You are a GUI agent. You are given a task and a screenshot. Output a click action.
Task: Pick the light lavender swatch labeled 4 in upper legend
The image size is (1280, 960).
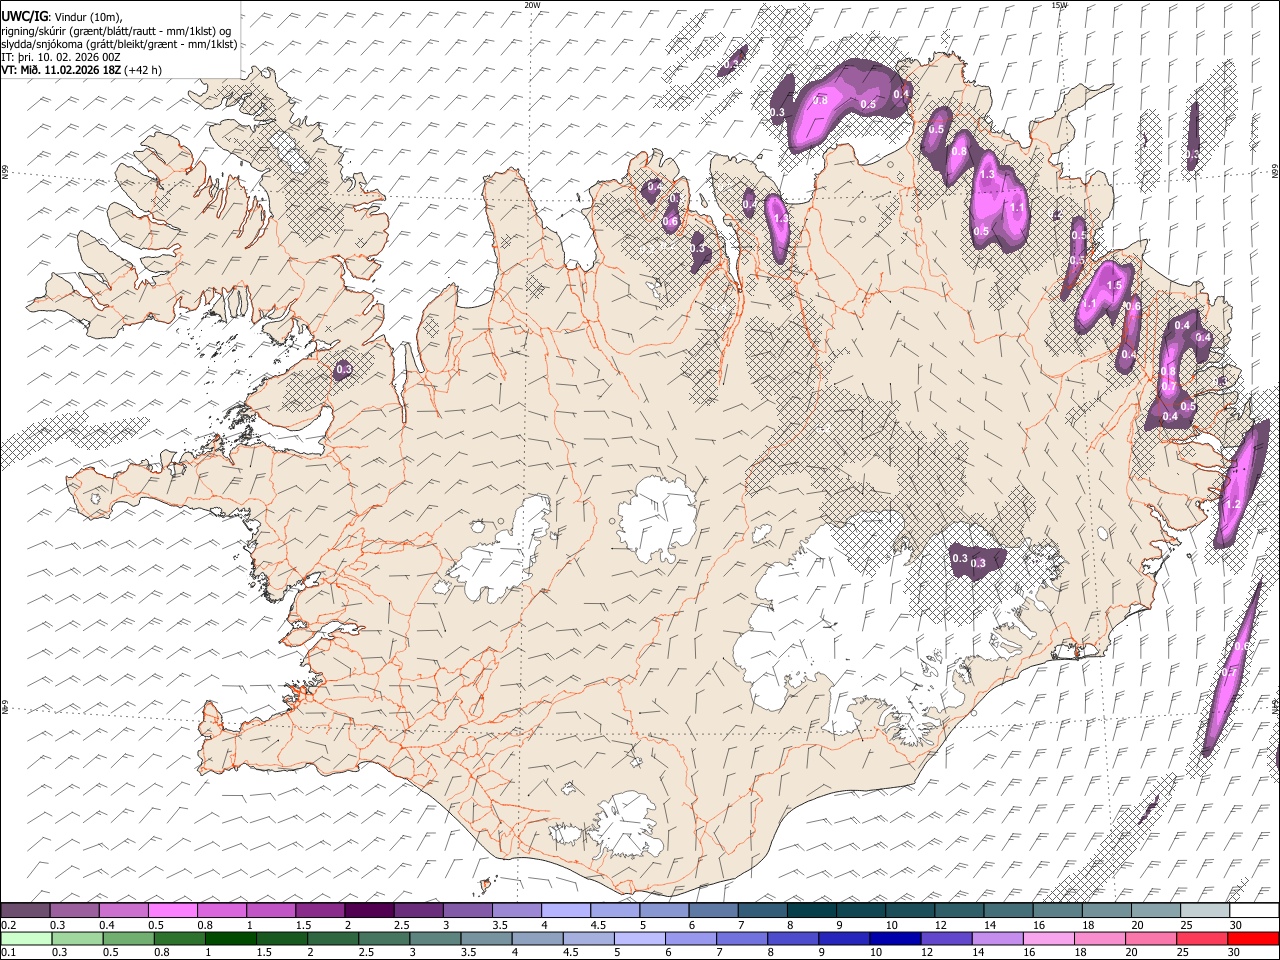(x=565, y=911)
